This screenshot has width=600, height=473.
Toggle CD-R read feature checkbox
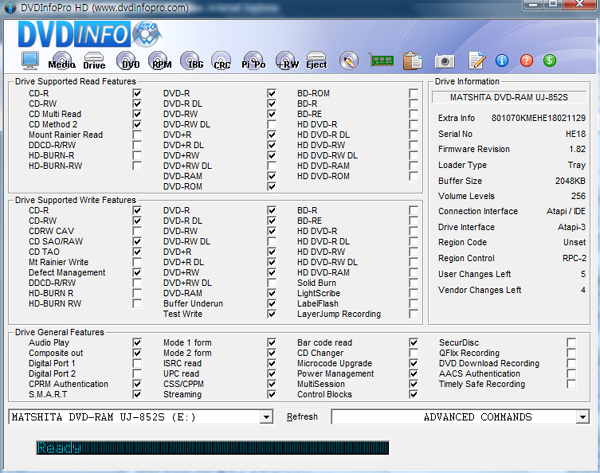(x=137, y=93)
